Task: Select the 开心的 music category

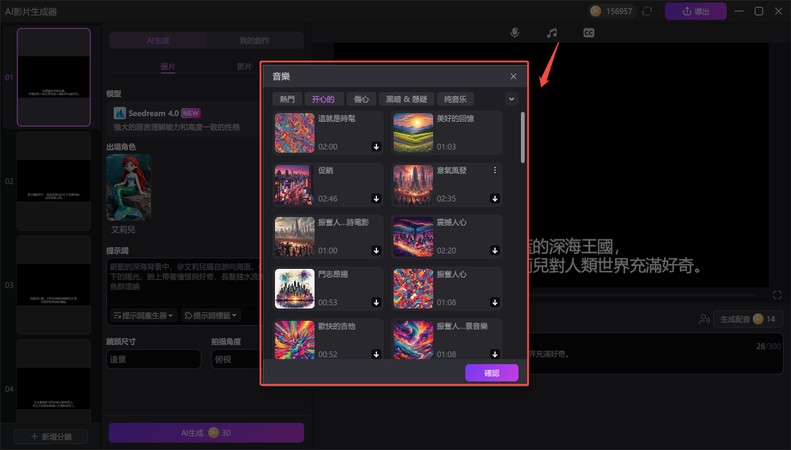Action: tap(323, 99)
